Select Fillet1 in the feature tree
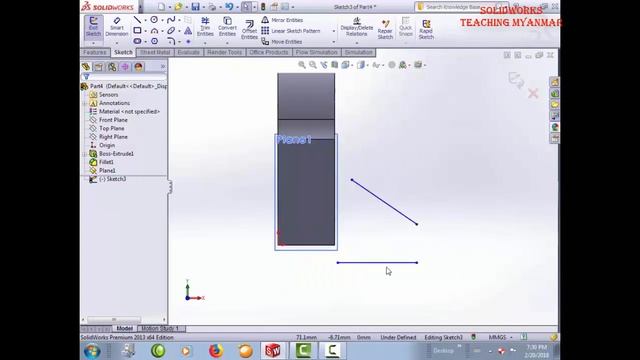Screen dimensions: 640x360 (x=102, y=162)
